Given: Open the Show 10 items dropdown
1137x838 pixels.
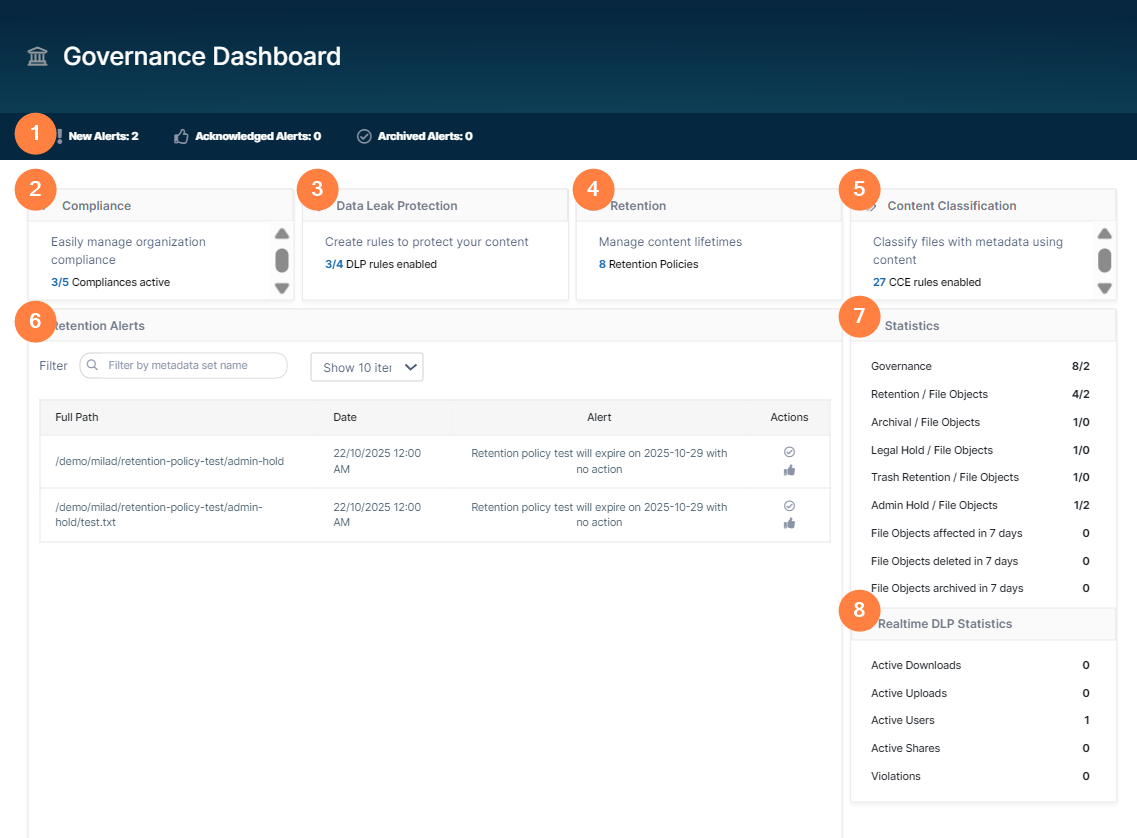Looking at the screenshot, I should tap(367, 367).
